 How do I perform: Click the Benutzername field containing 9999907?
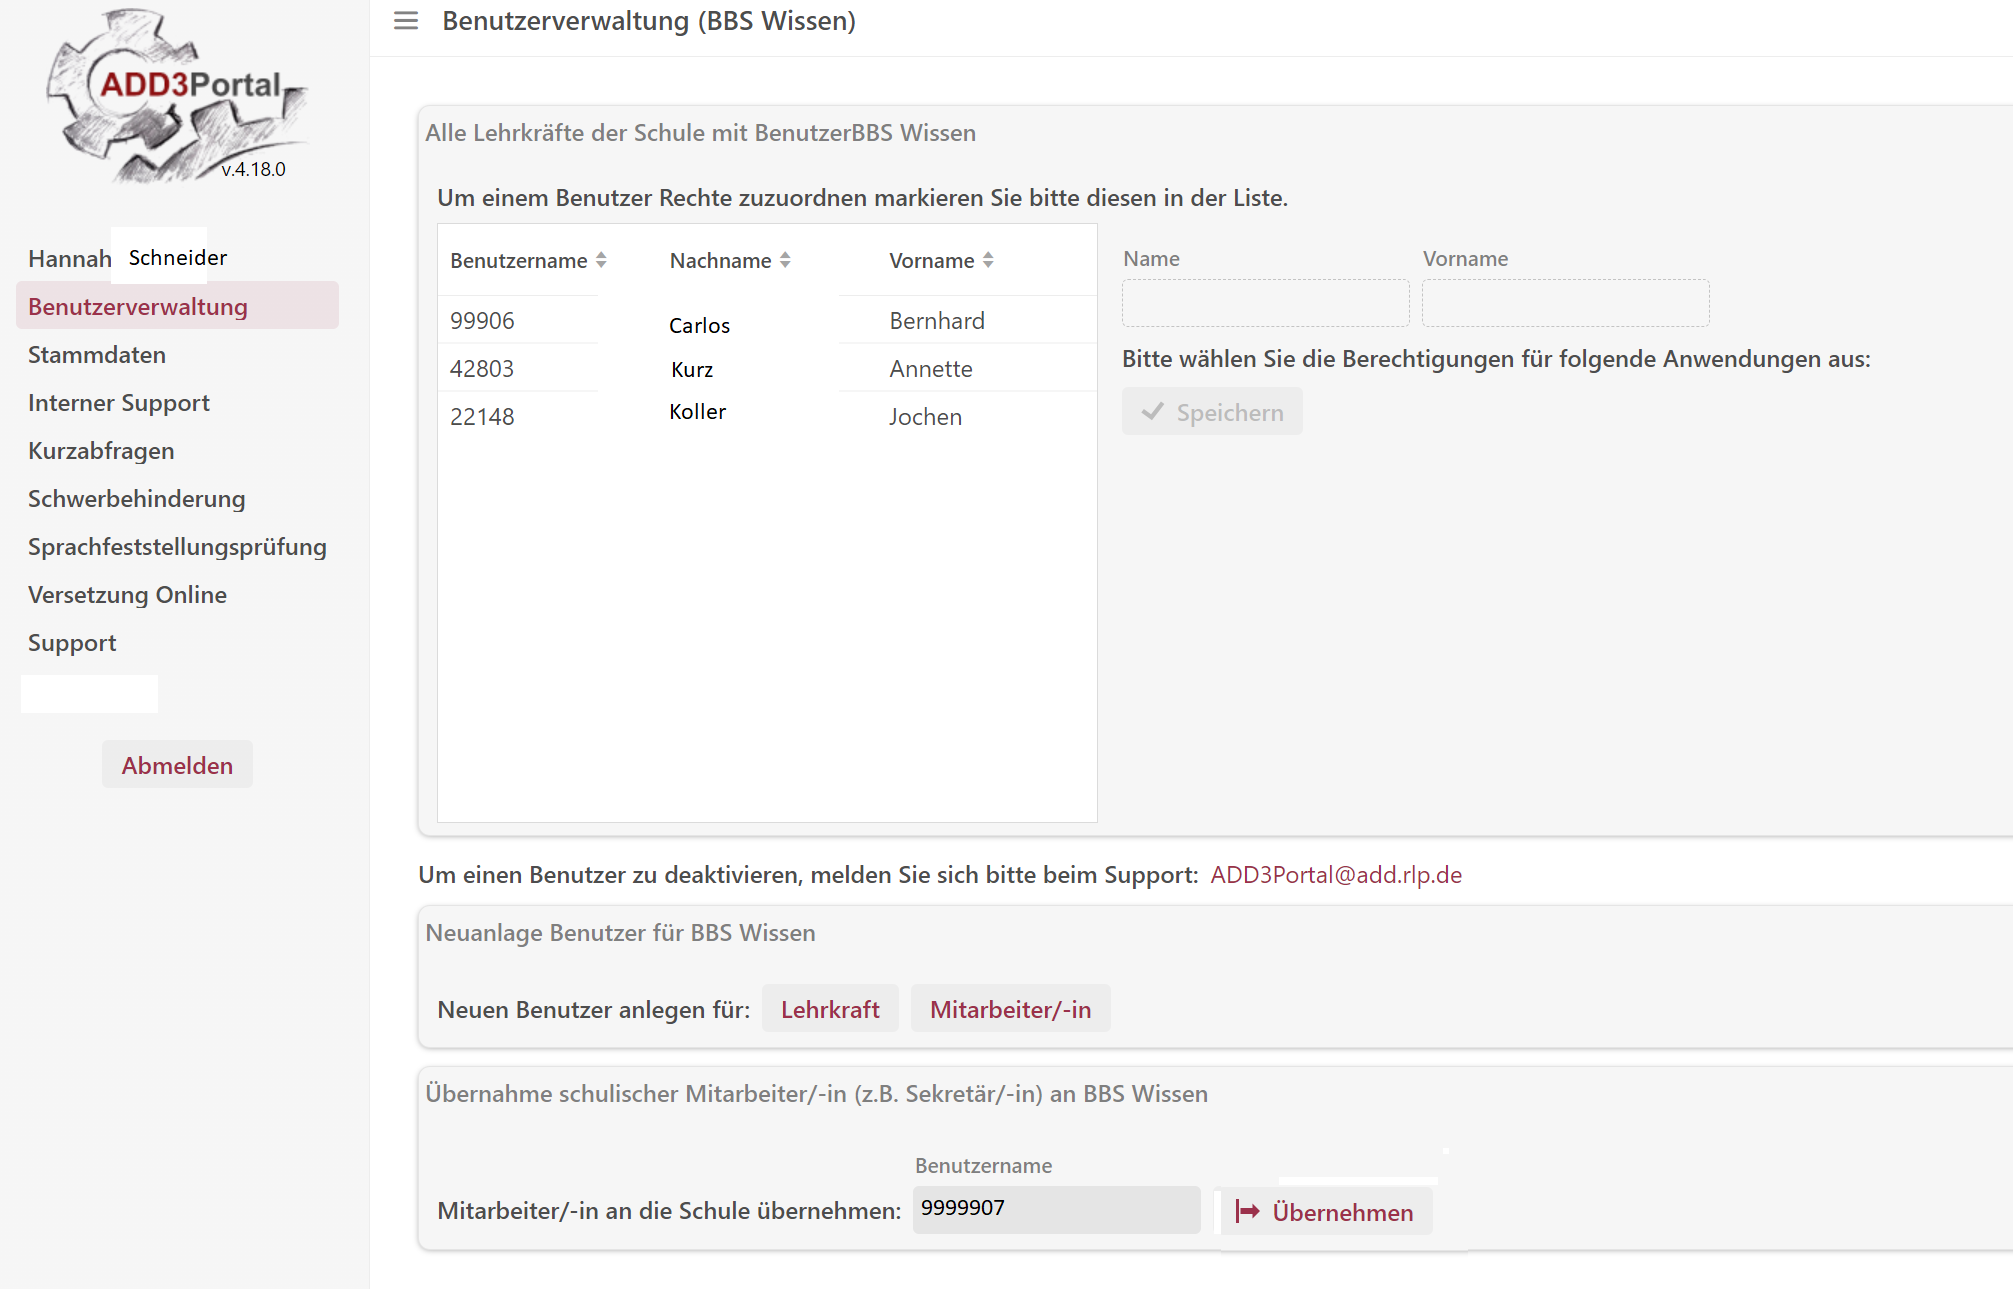(1056, 1210)
